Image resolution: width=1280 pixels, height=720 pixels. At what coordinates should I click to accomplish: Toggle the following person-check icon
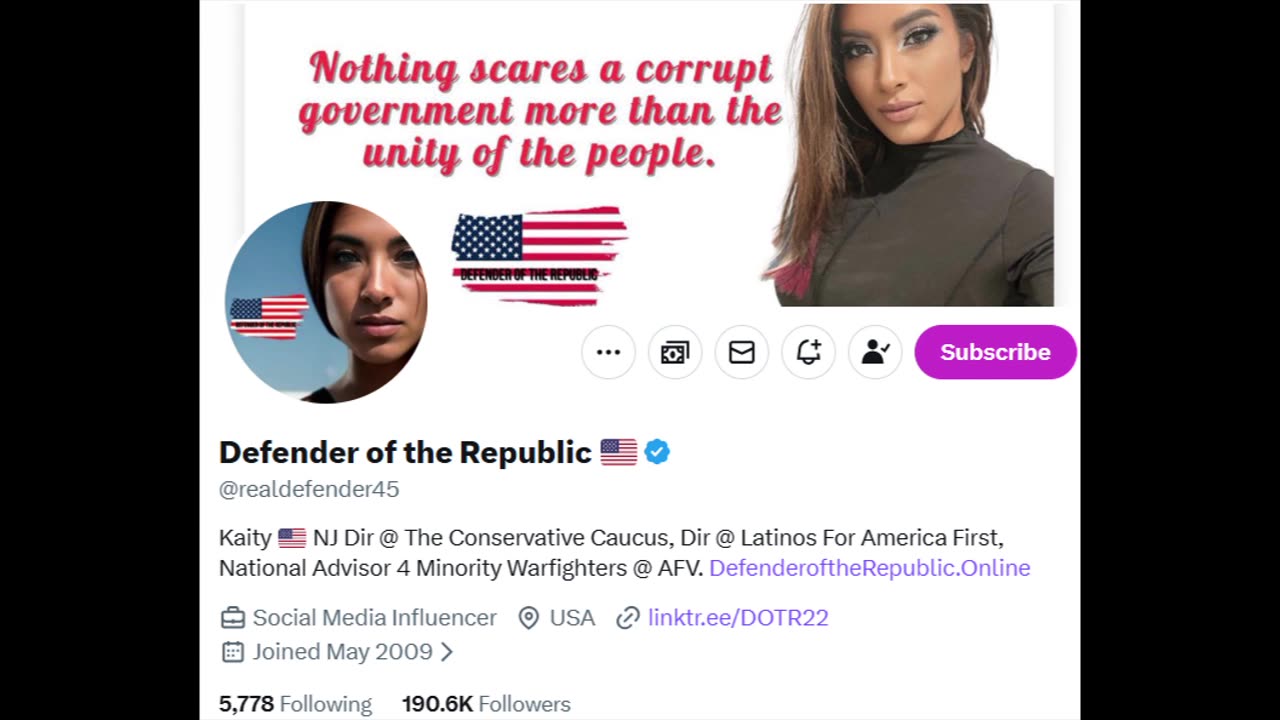875,352
